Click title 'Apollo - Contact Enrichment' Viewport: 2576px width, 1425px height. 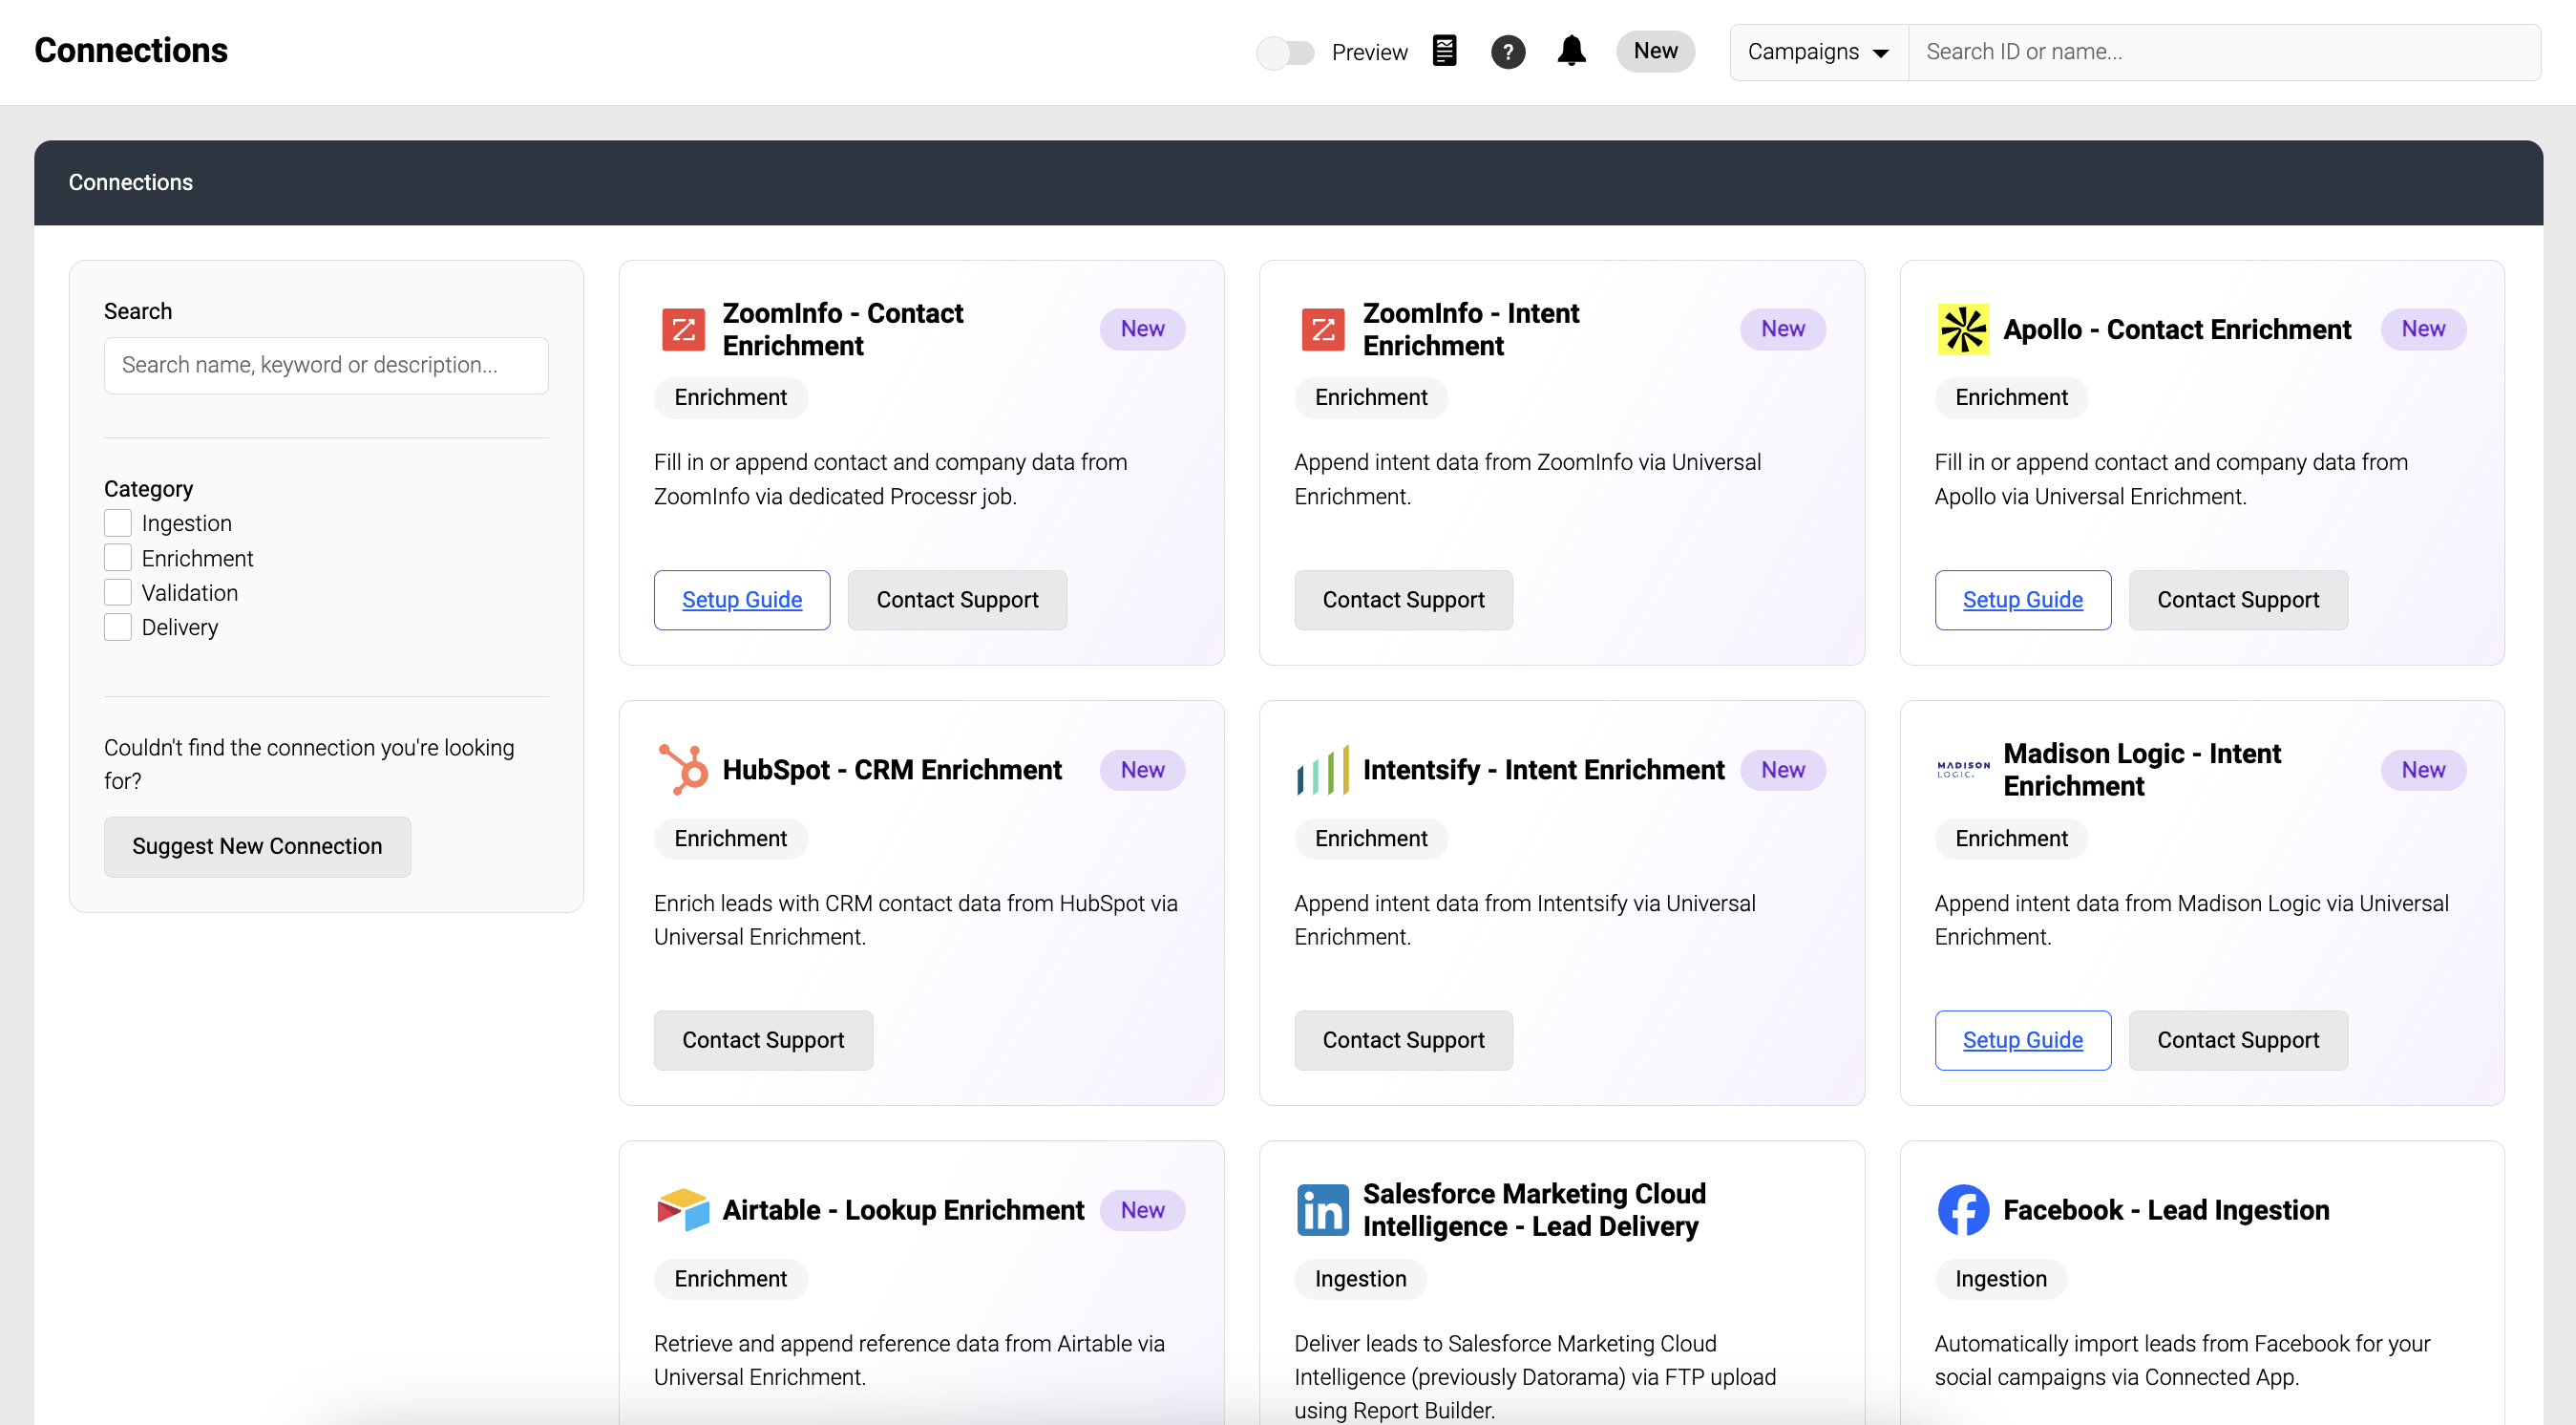[2177, 329]
